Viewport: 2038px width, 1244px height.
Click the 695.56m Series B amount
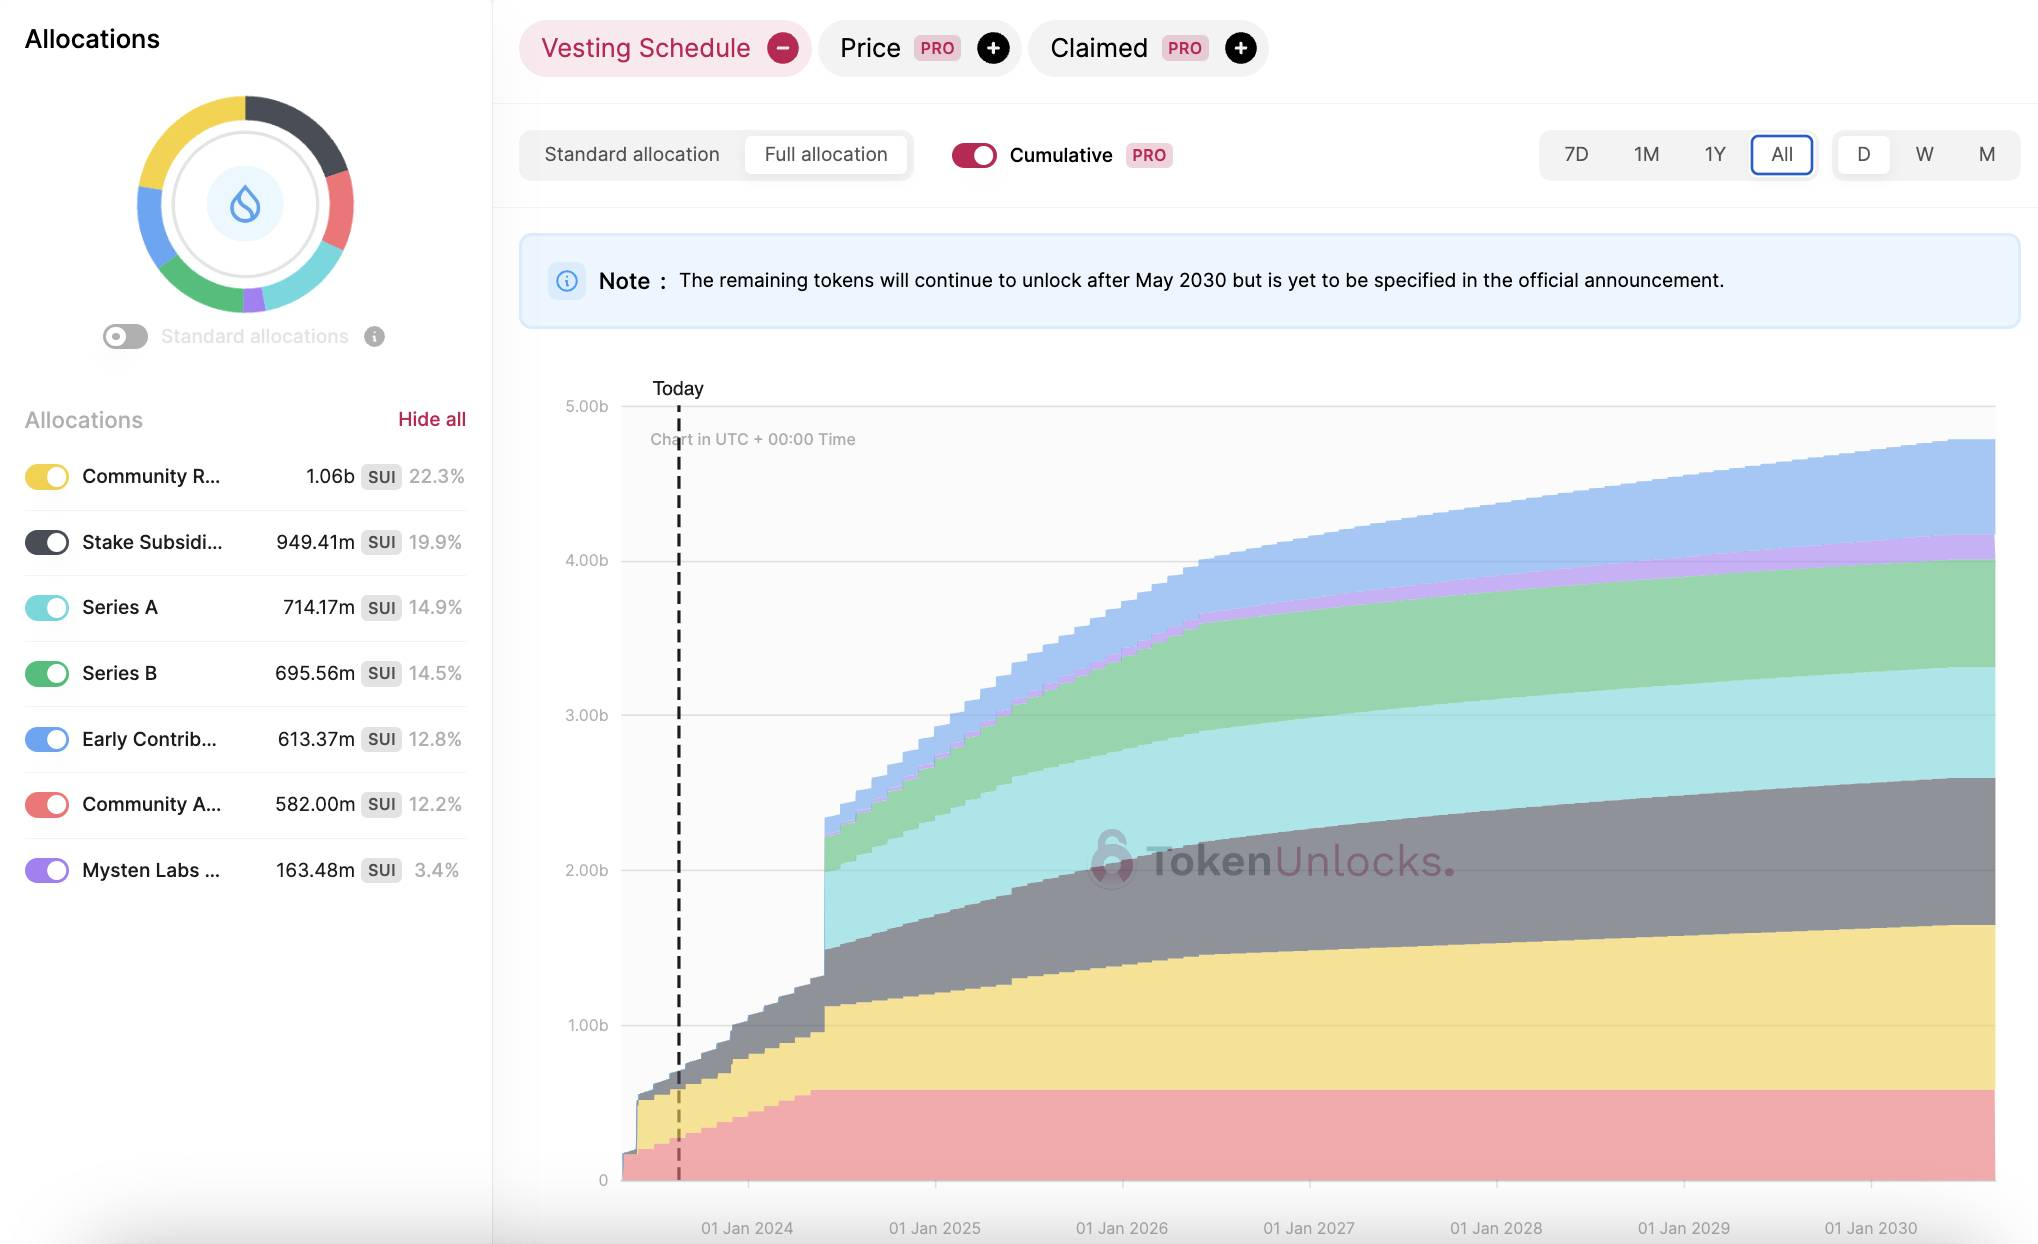tap(315, 674)
